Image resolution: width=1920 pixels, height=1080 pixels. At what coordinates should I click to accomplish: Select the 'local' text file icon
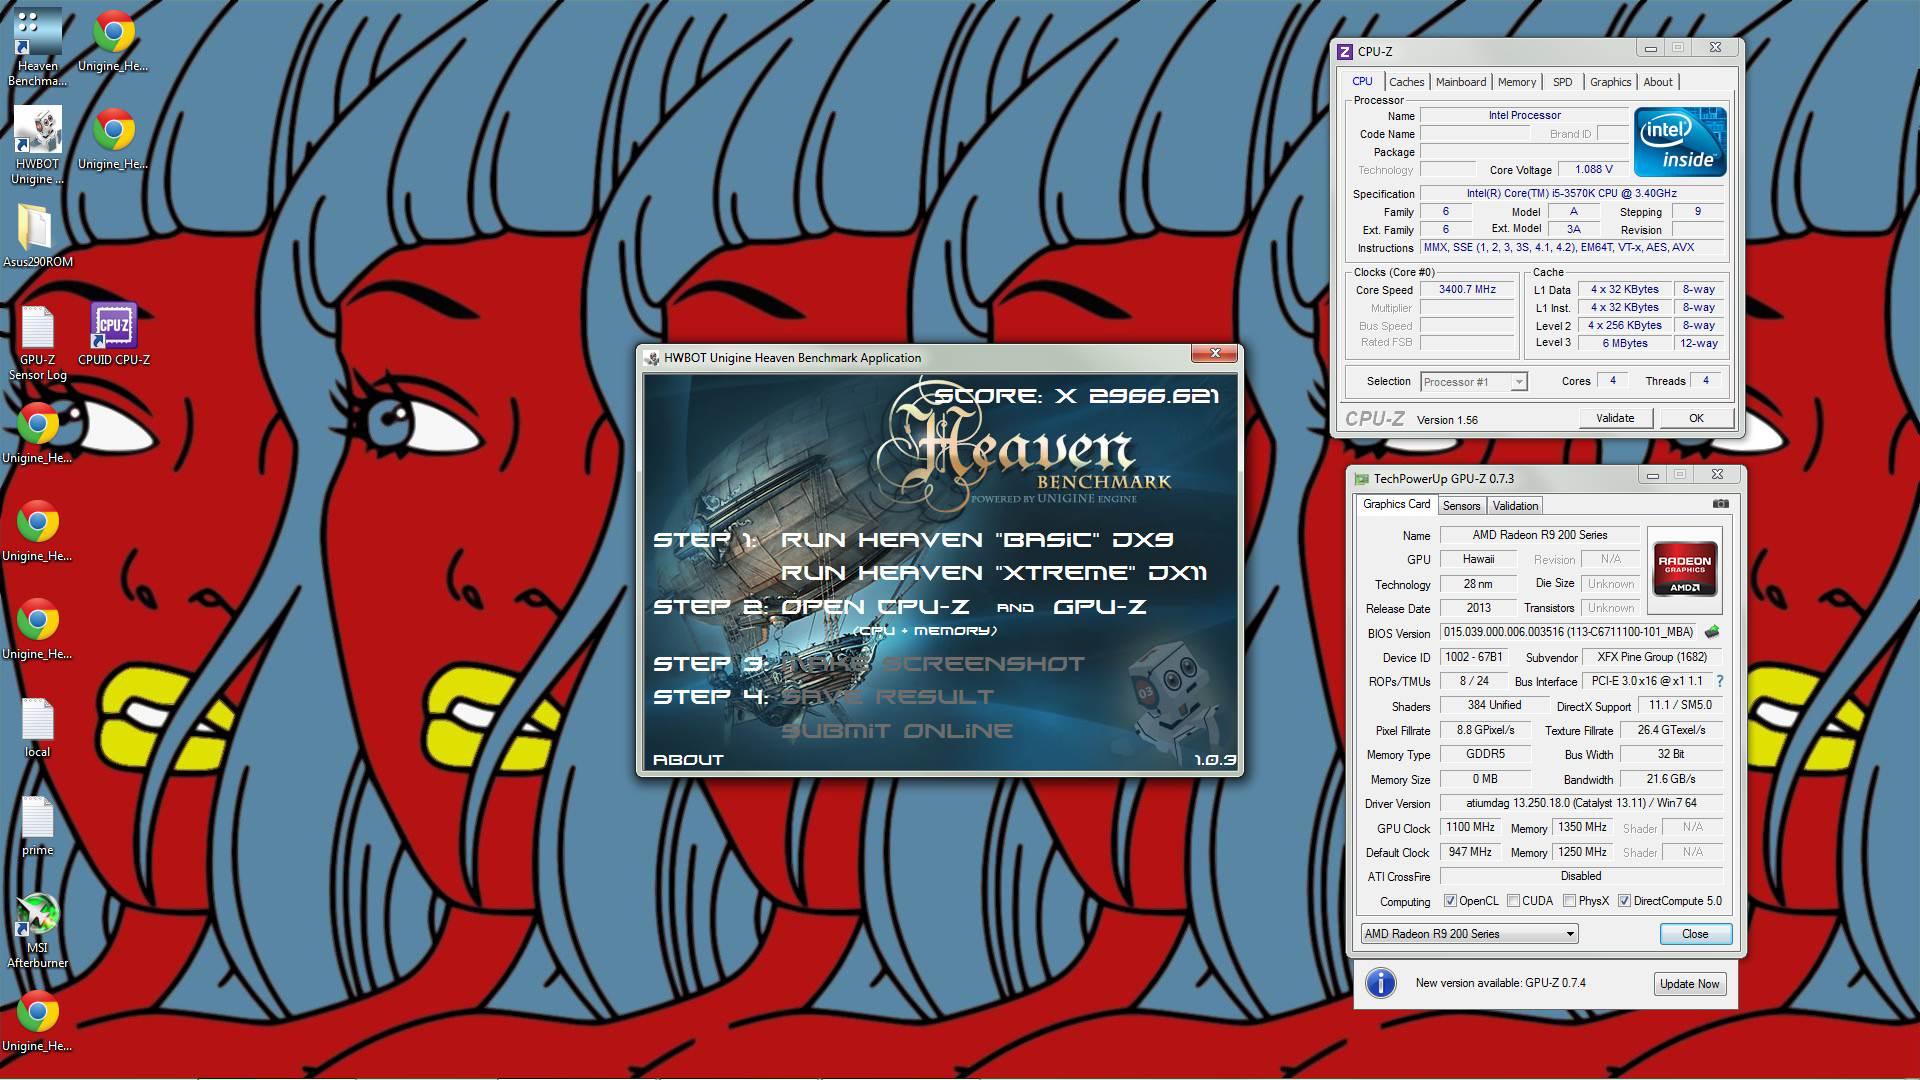pos(37,727)
